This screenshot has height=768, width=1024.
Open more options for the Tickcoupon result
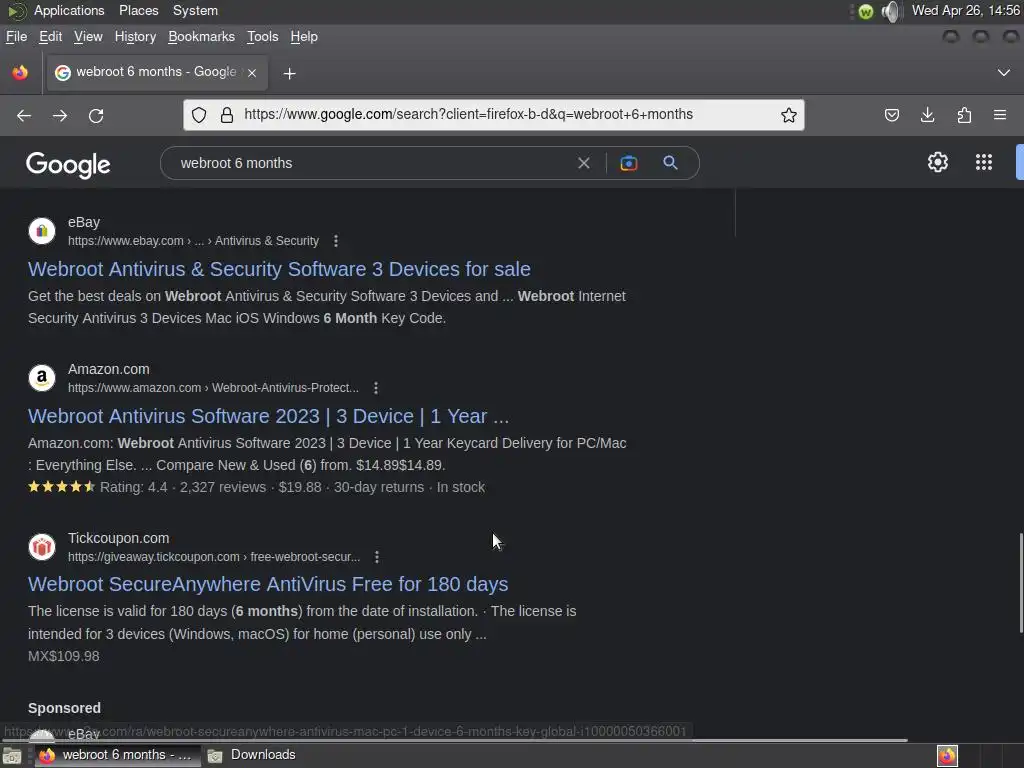[377, 557]
